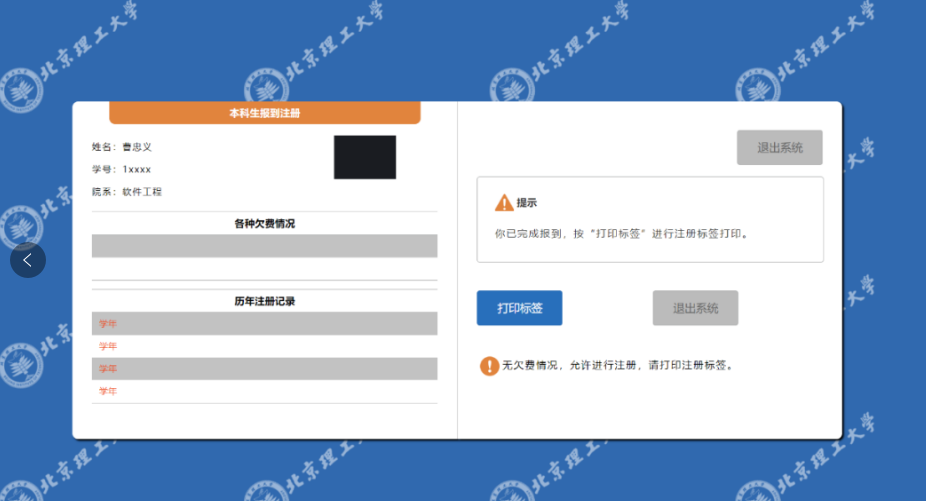Viewport: 926px width, 501px height.
Task: Click the student ID 1xxxx text
Action: (x=137, y=169)
